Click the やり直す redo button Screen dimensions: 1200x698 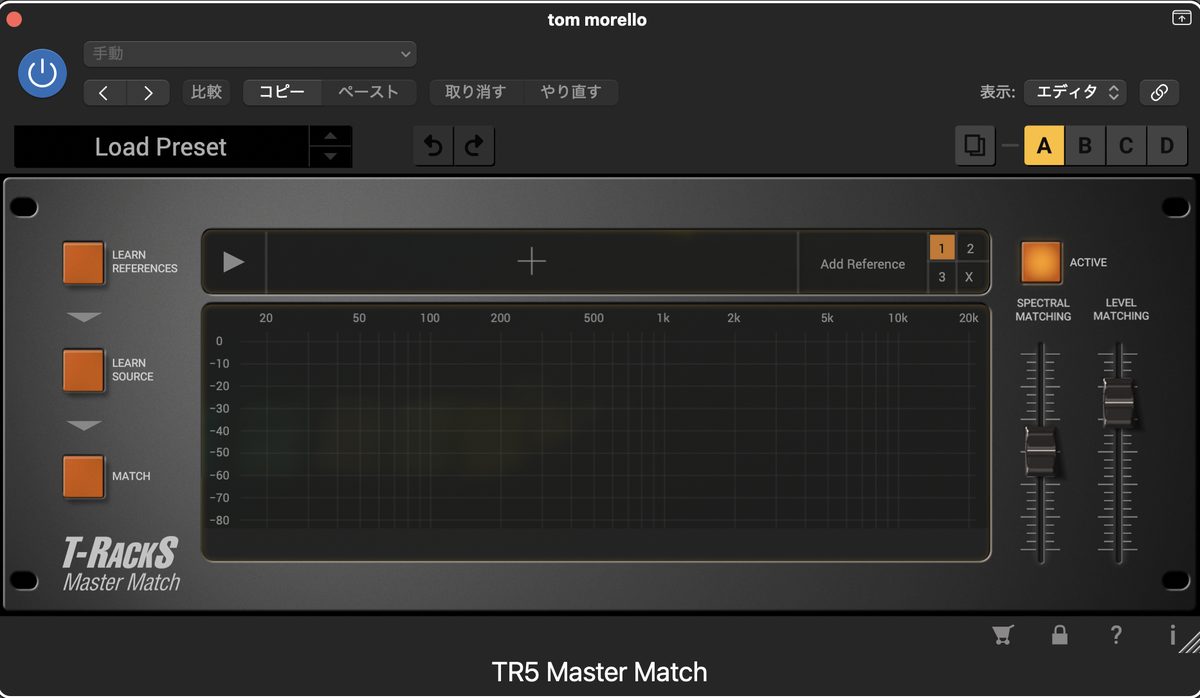571,92
